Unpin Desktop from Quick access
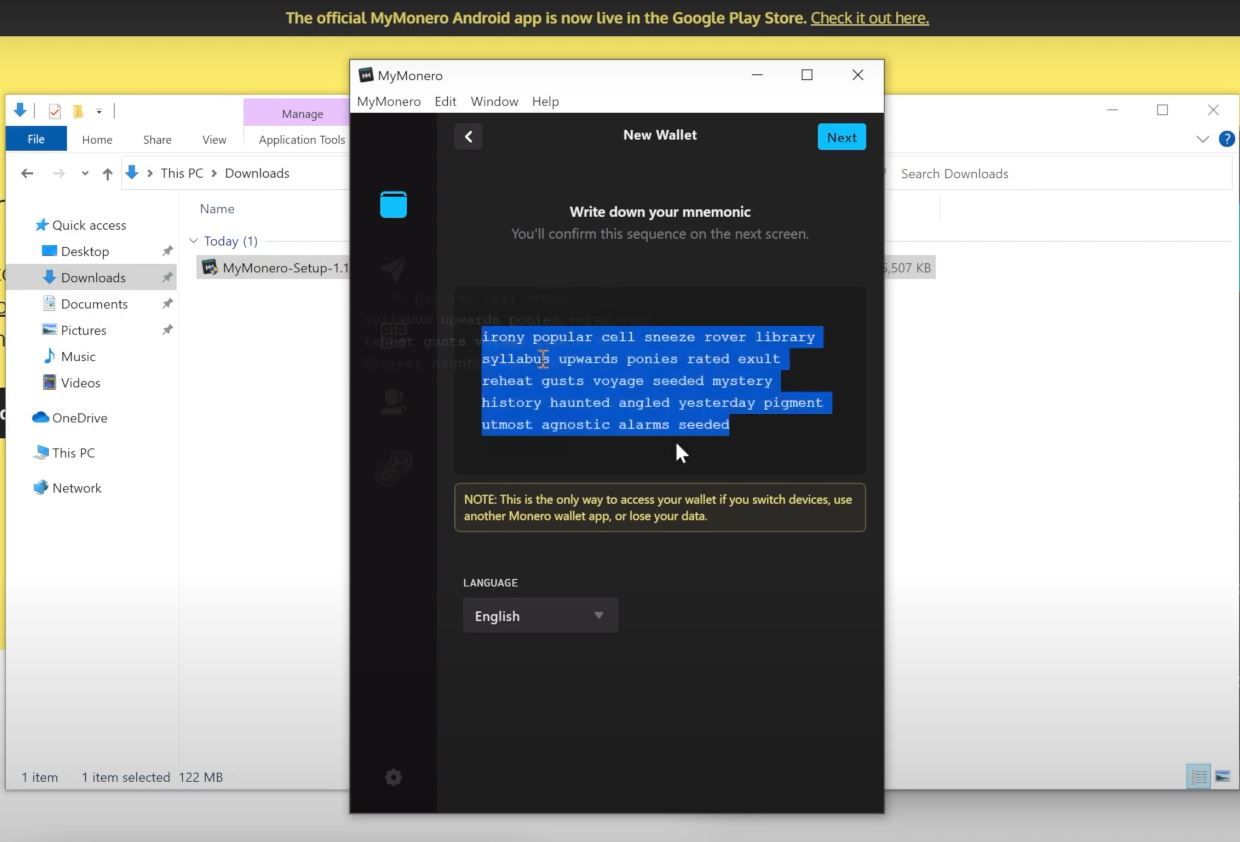1240x842 pixels. click(167, 251)
